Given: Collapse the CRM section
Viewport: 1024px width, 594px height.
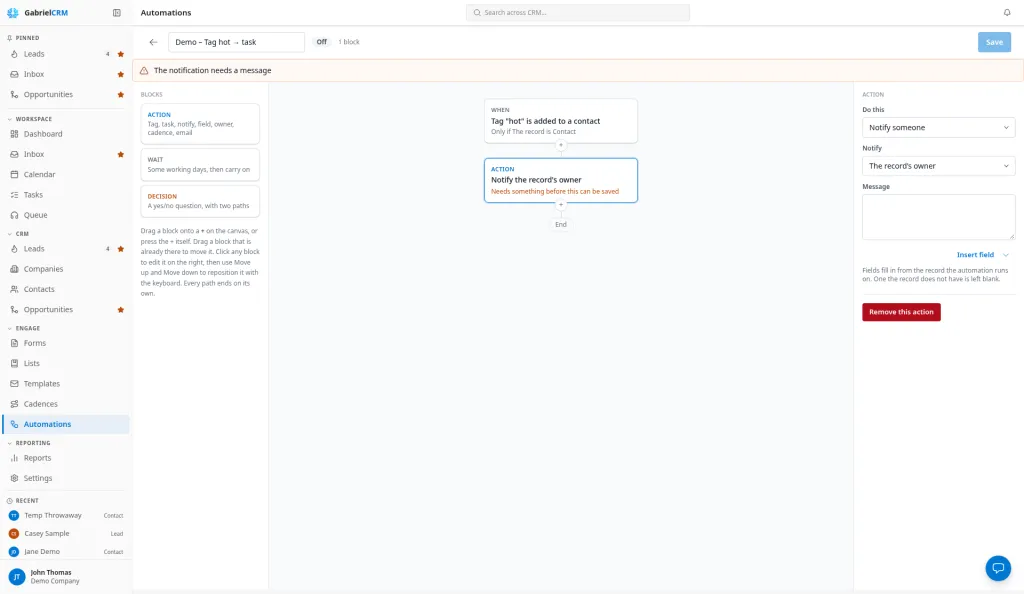Looking at the screenshot, I should click(9, 234).
